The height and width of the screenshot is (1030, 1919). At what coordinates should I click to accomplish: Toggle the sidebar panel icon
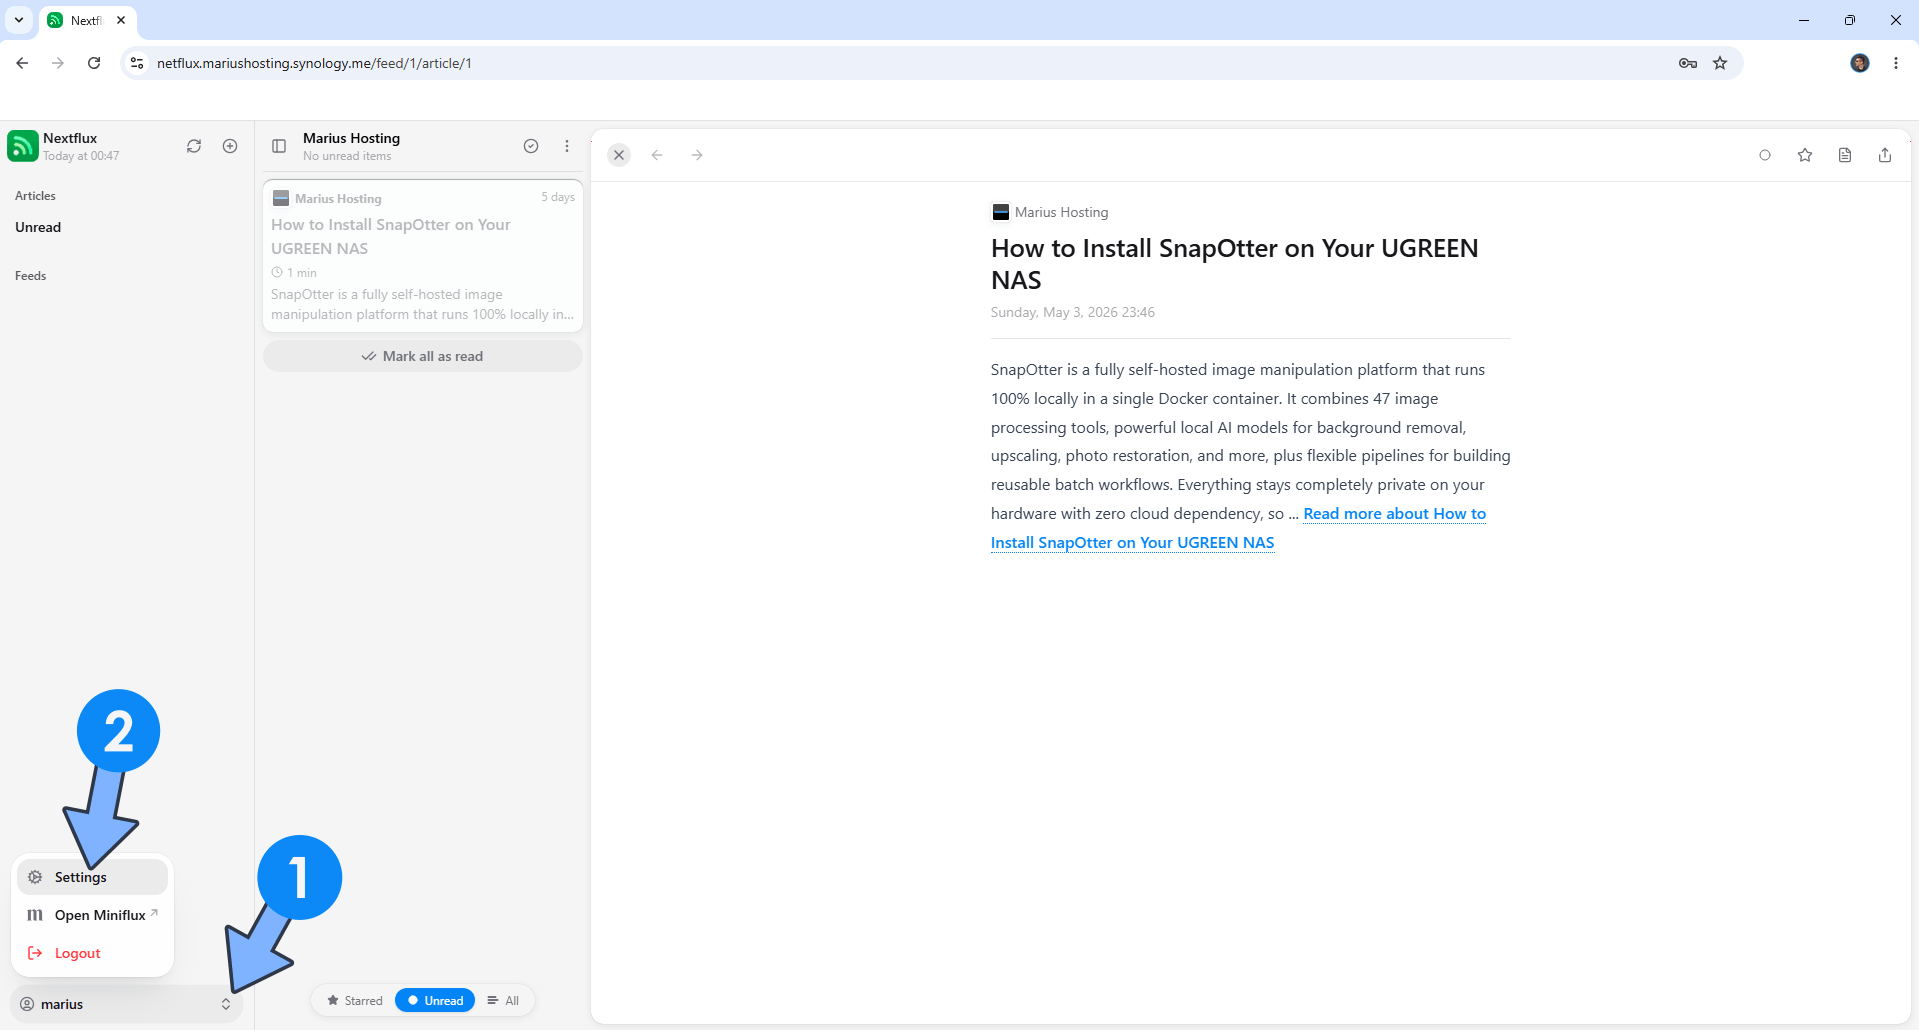tap(279, 146)
